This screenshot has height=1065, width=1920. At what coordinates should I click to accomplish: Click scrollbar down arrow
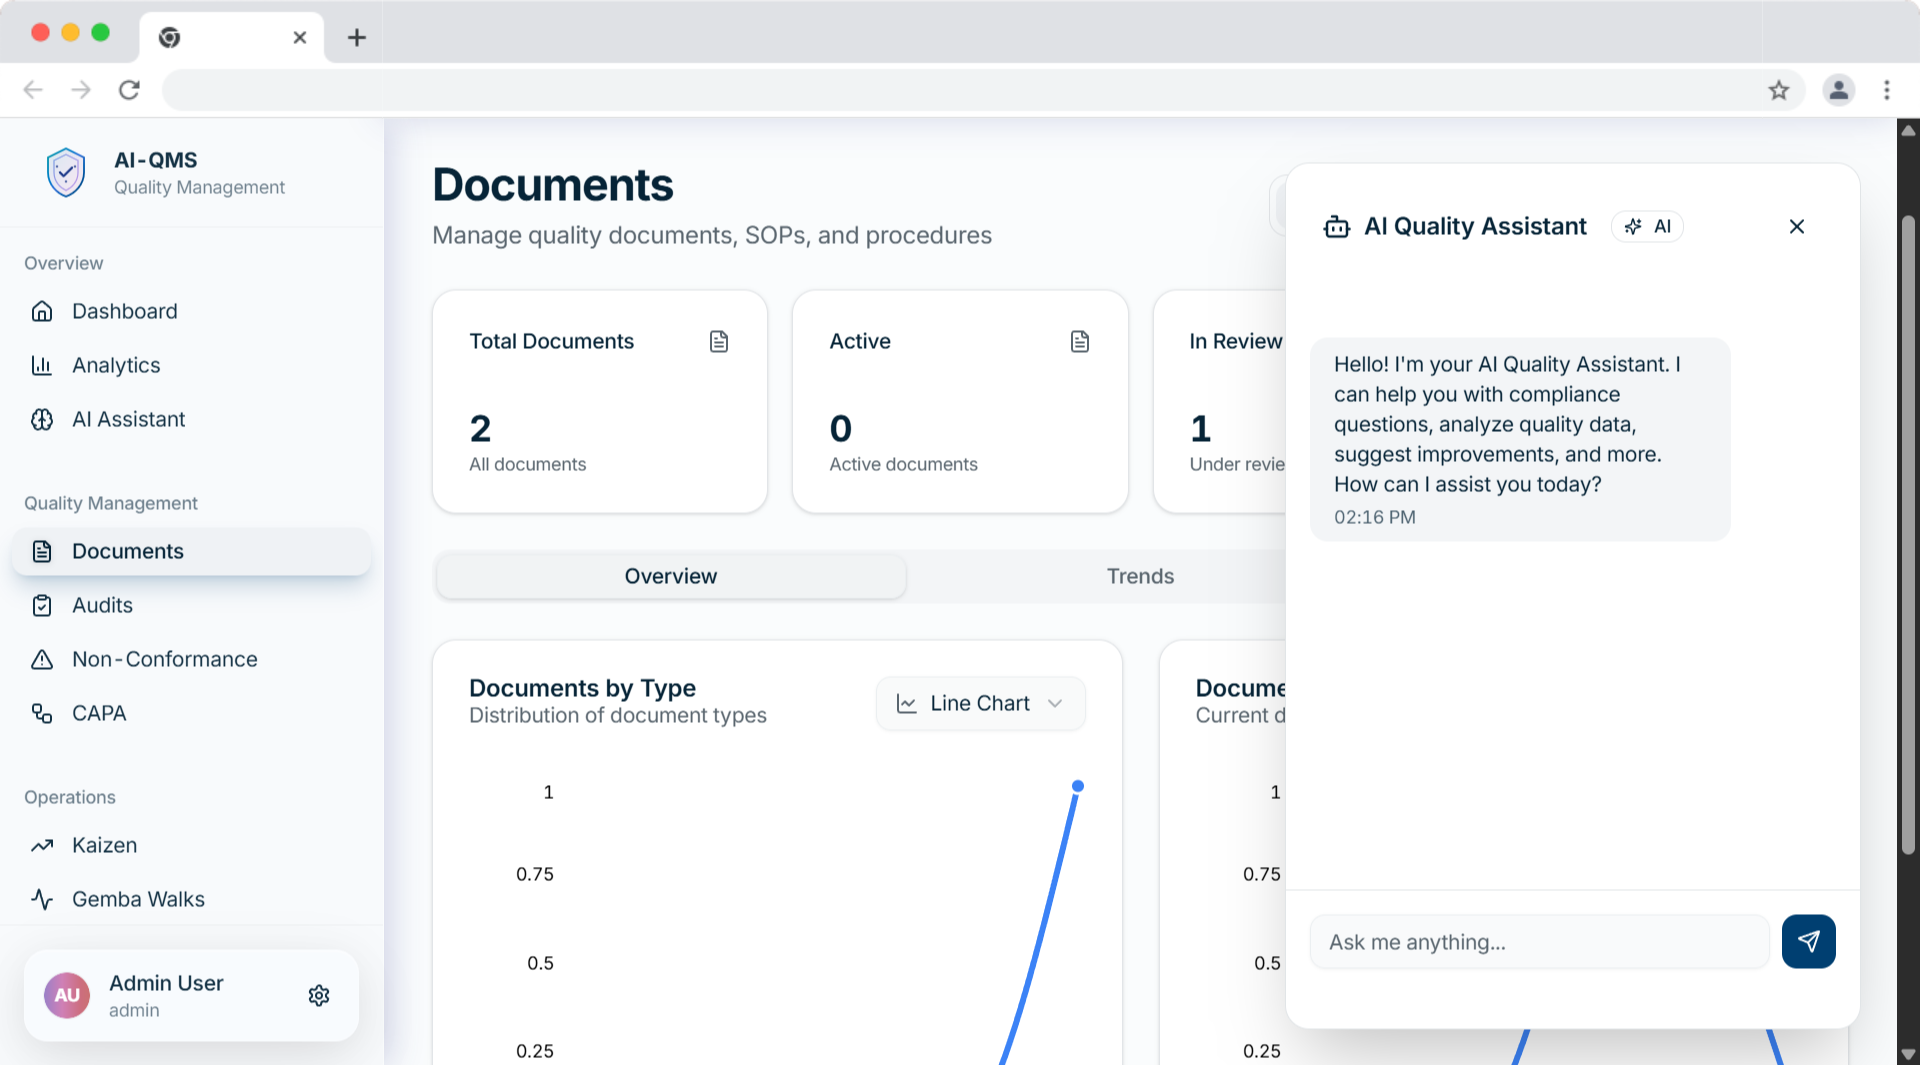(x=1908, y=1054)
